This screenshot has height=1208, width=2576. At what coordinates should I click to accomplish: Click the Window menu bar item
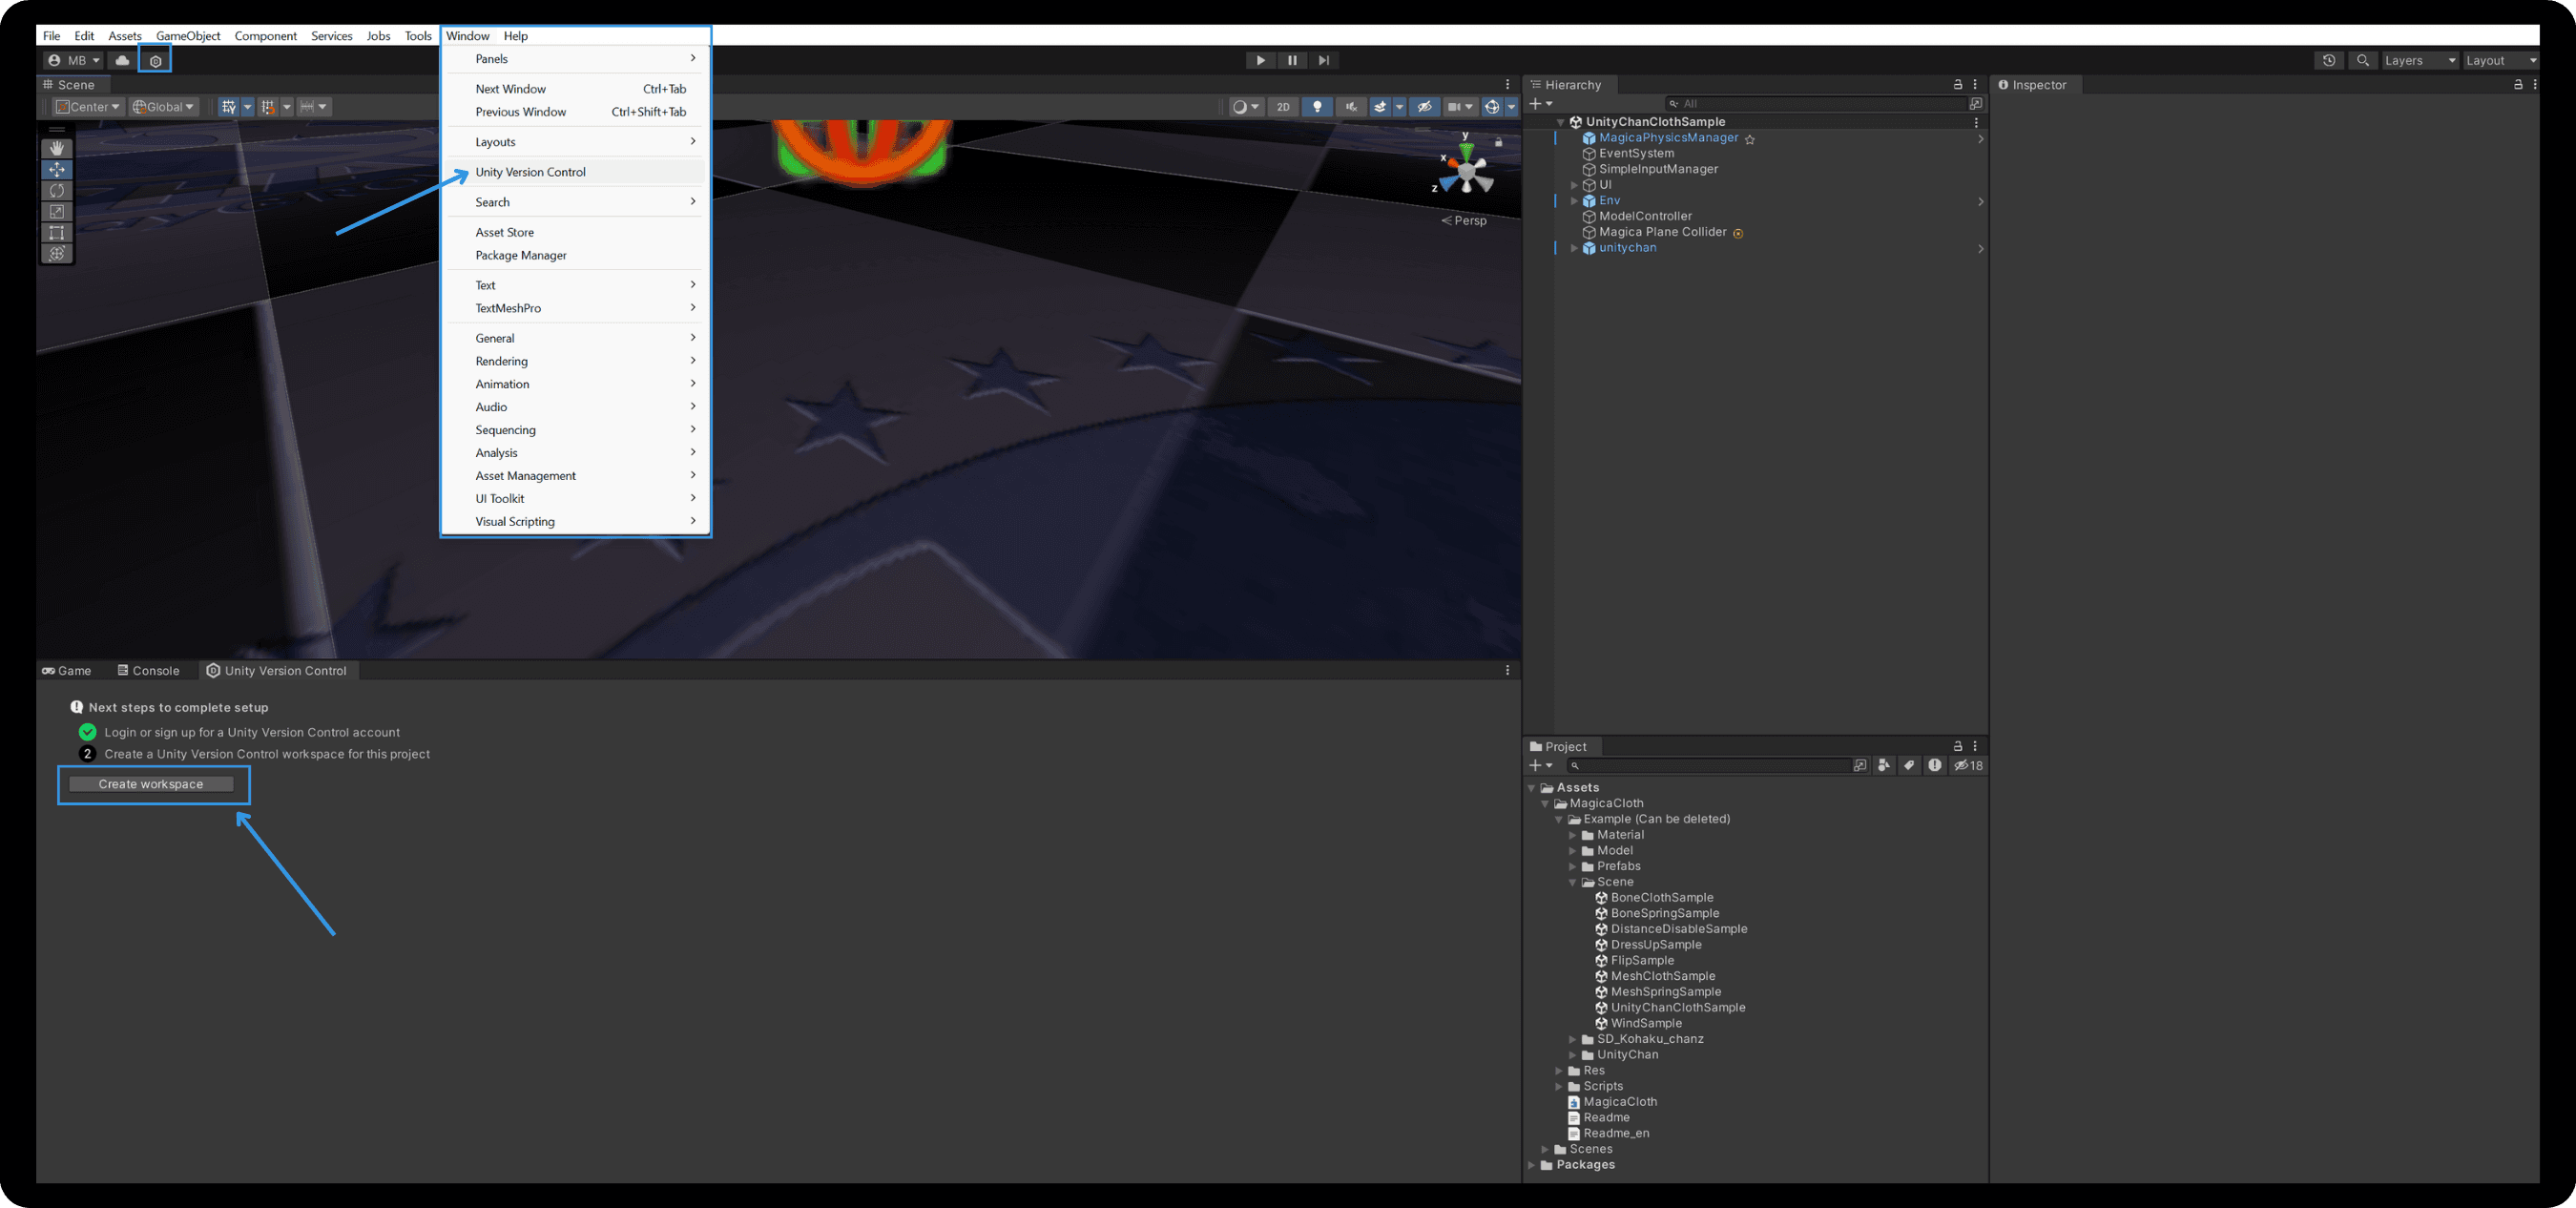point(467,34)
